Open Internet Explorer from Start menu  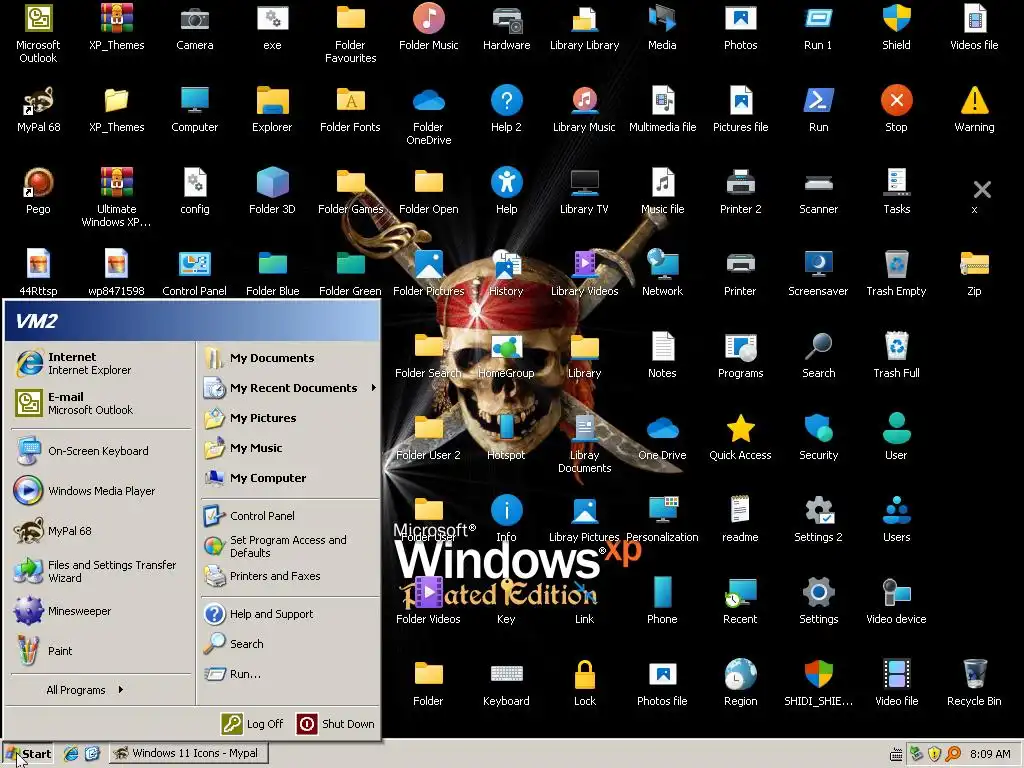(x=101, y=364)
